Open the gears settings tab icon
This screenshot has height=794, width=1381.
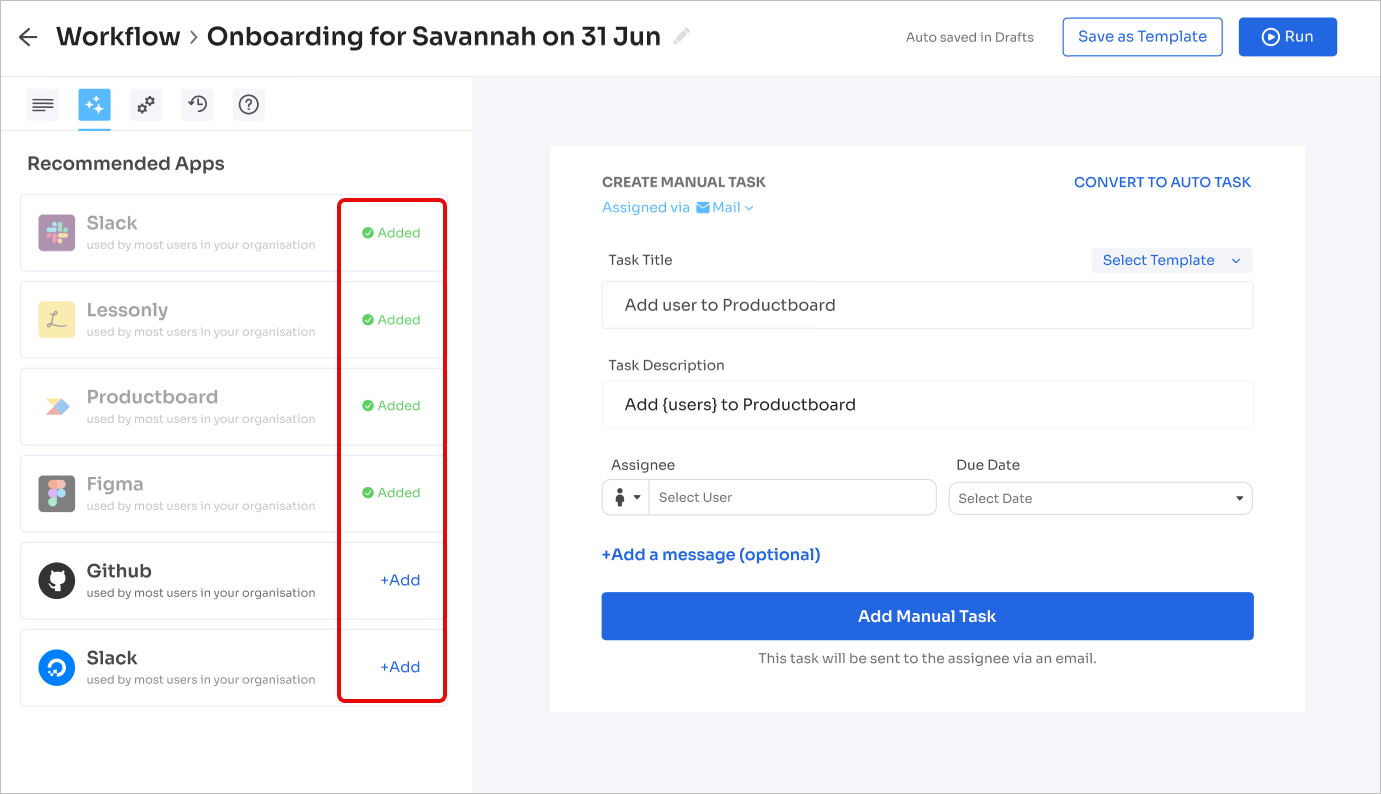click(x=146, y=104)
